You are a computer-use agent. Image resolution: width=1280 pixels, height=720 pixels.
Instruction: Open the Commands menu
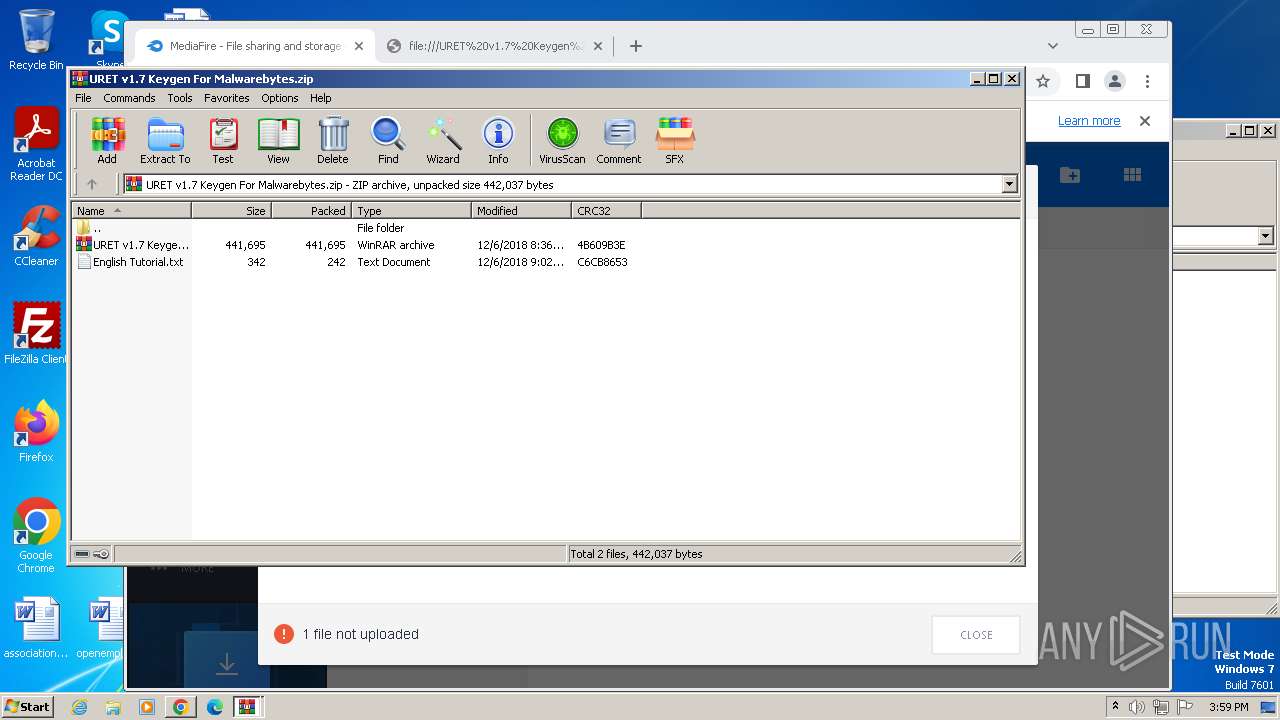129,98
